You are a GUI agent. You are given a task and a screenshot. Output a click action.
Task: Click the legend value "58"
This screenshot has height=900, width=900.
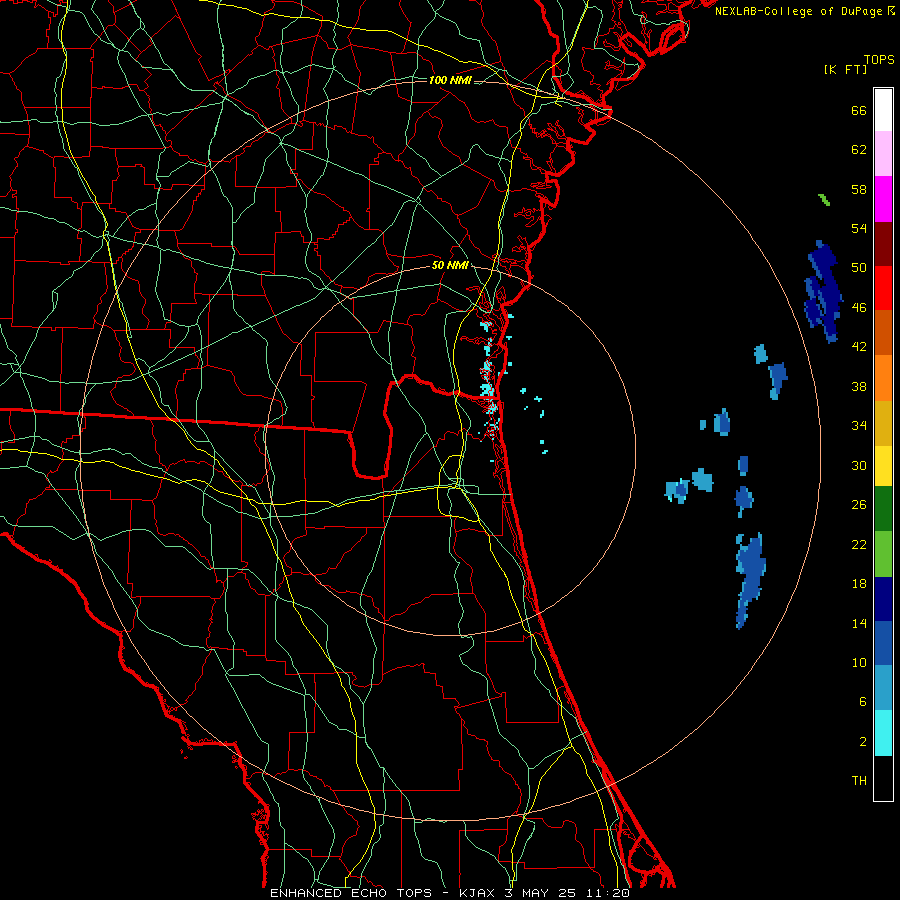click(x=859, y=189)
